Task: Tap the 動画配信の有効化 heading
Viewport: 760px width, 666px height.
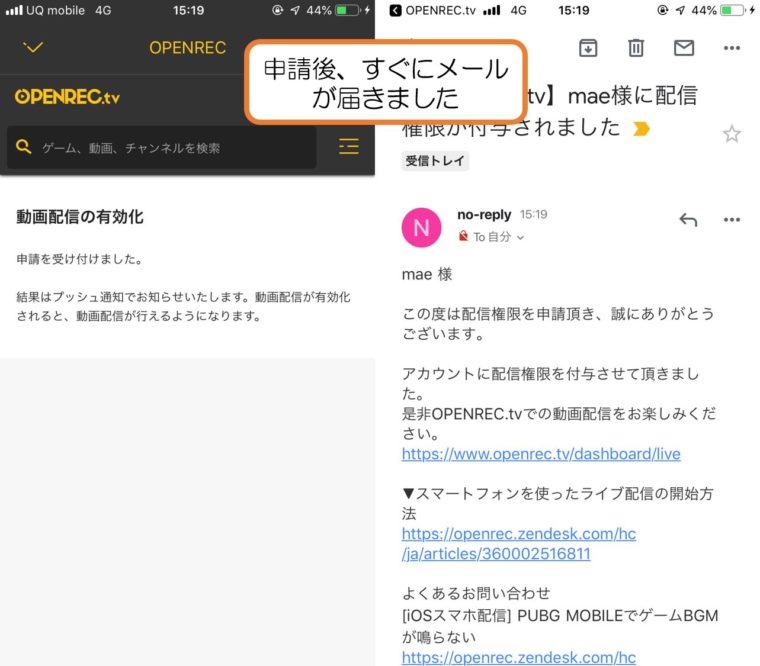Action: click(x=80, y=217)
